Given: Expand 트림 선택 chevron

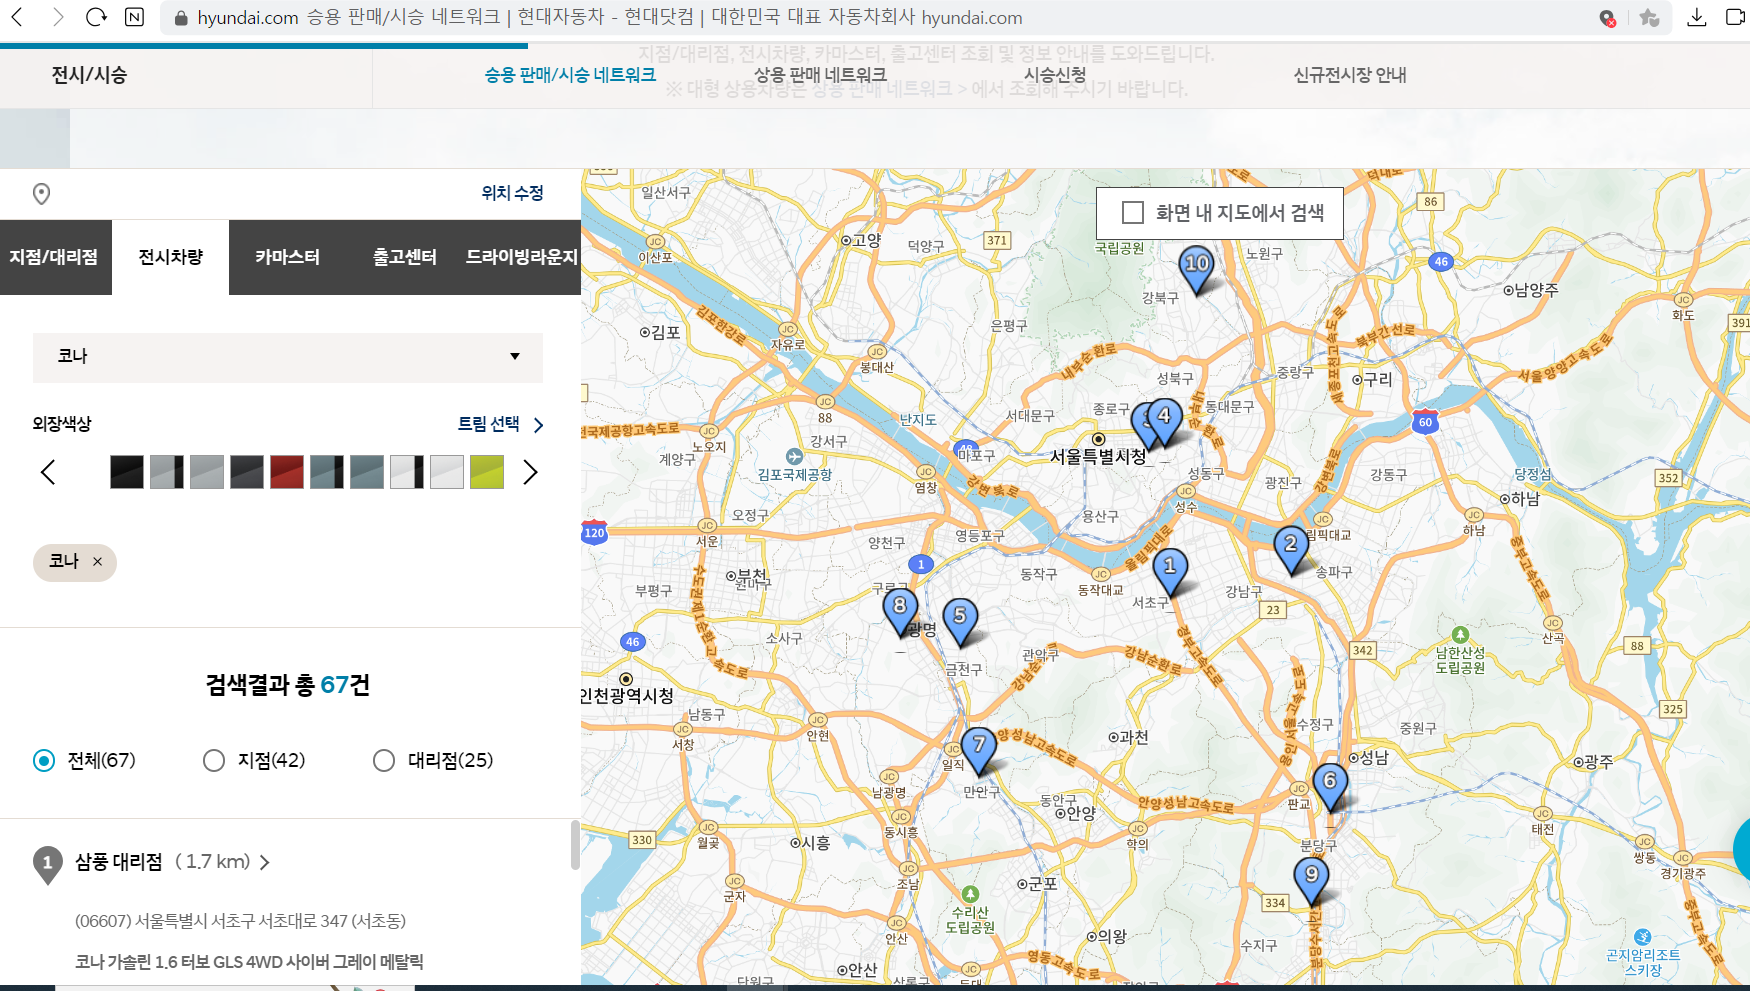Looking at the screenshot, I should point(539,425).
